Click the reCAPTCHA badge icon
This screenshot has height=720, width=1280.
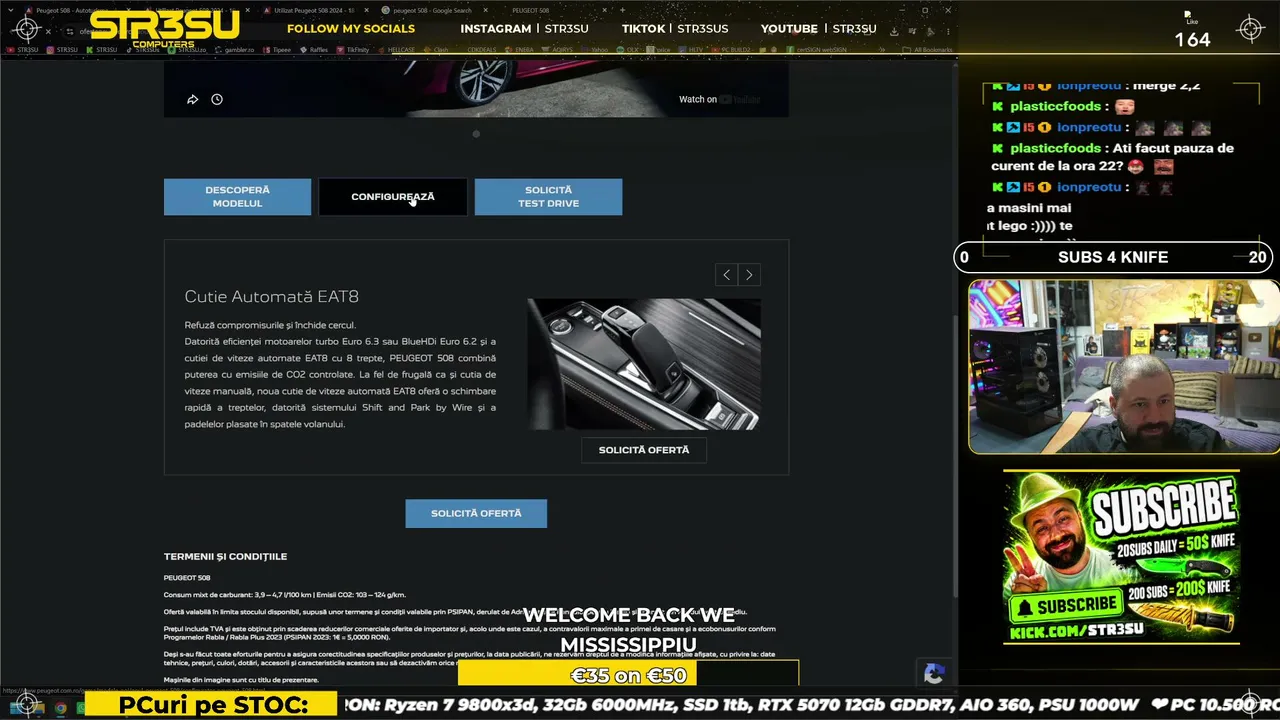pos(934,675)
